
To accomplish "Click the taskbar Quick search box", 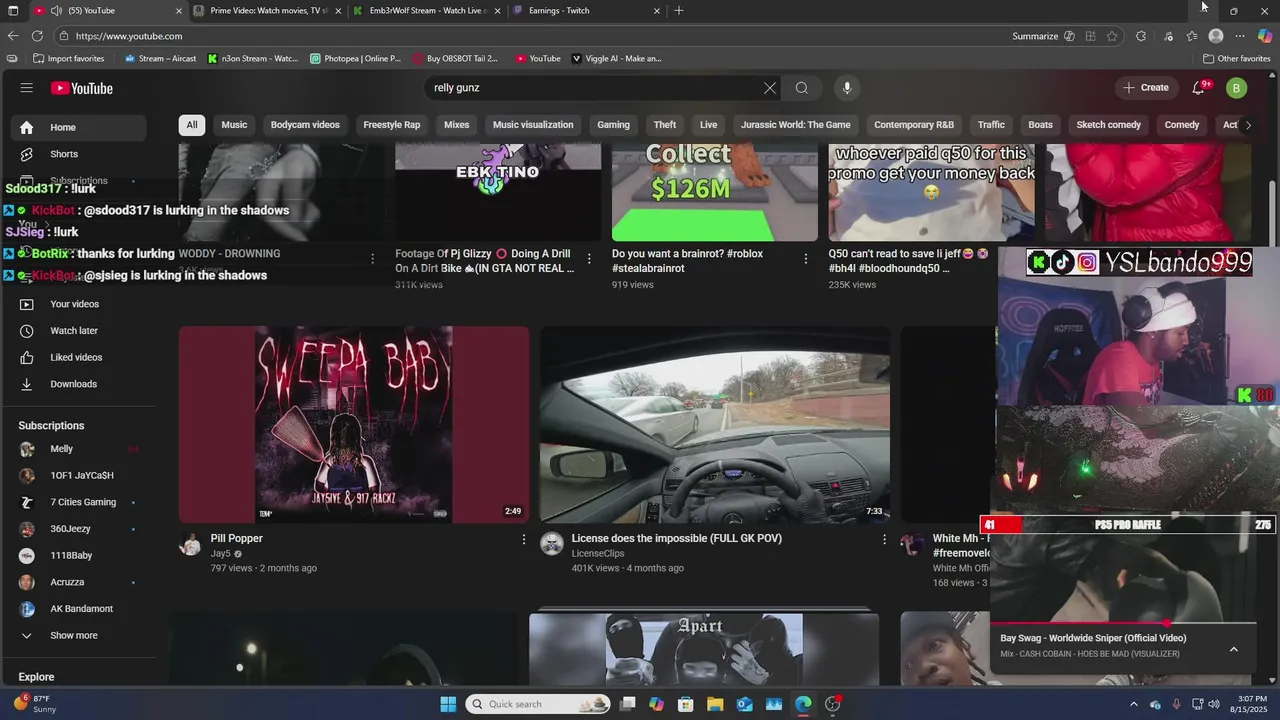I will click(539, 704).
